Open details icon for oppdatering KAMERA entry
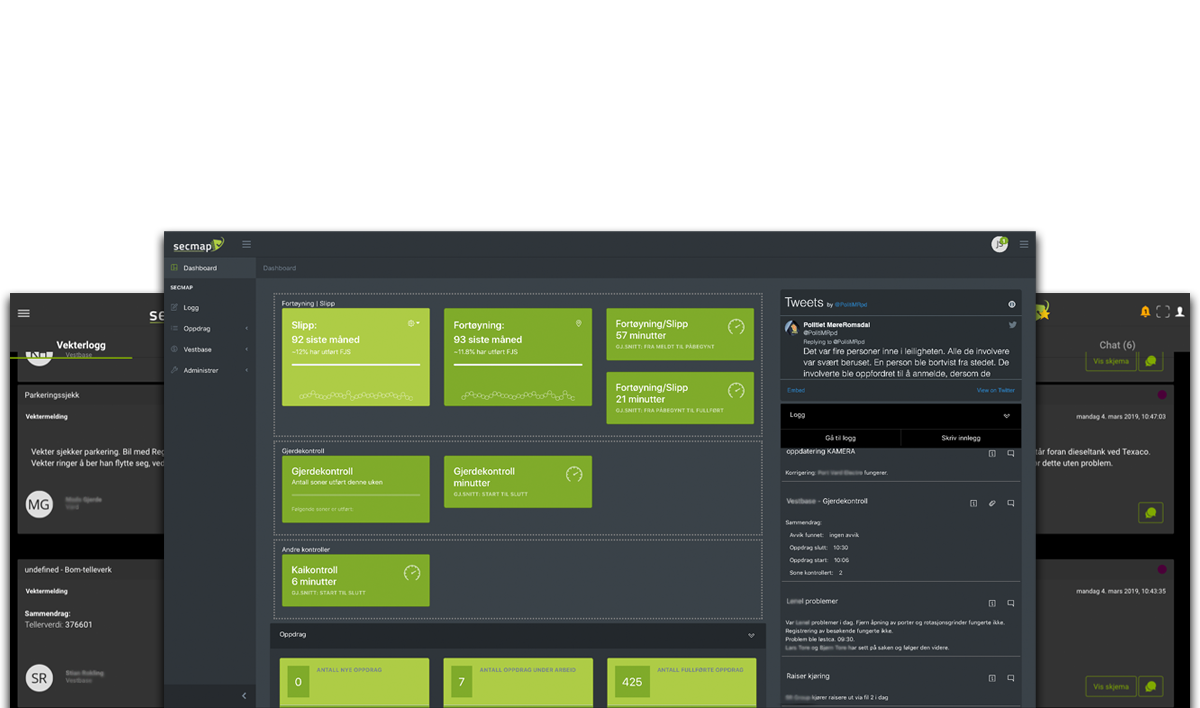Screen dimensions: 1200x708 click(992, 453)
